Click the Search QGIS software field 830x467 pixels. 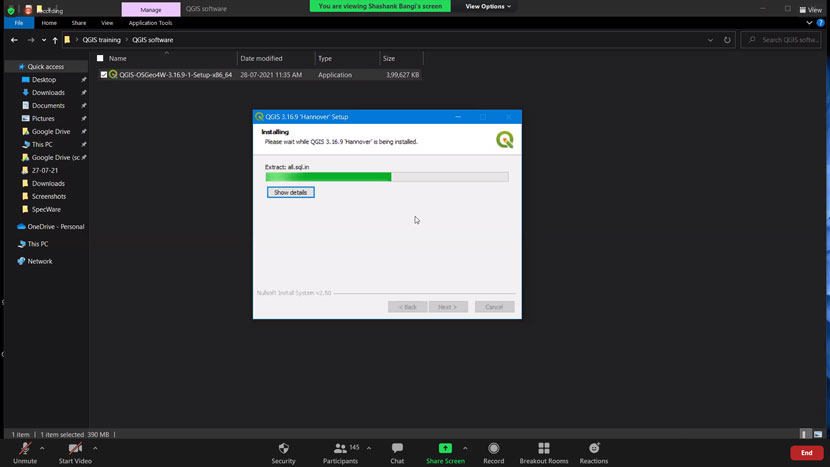pyautogui.click(x=782, y=40)
